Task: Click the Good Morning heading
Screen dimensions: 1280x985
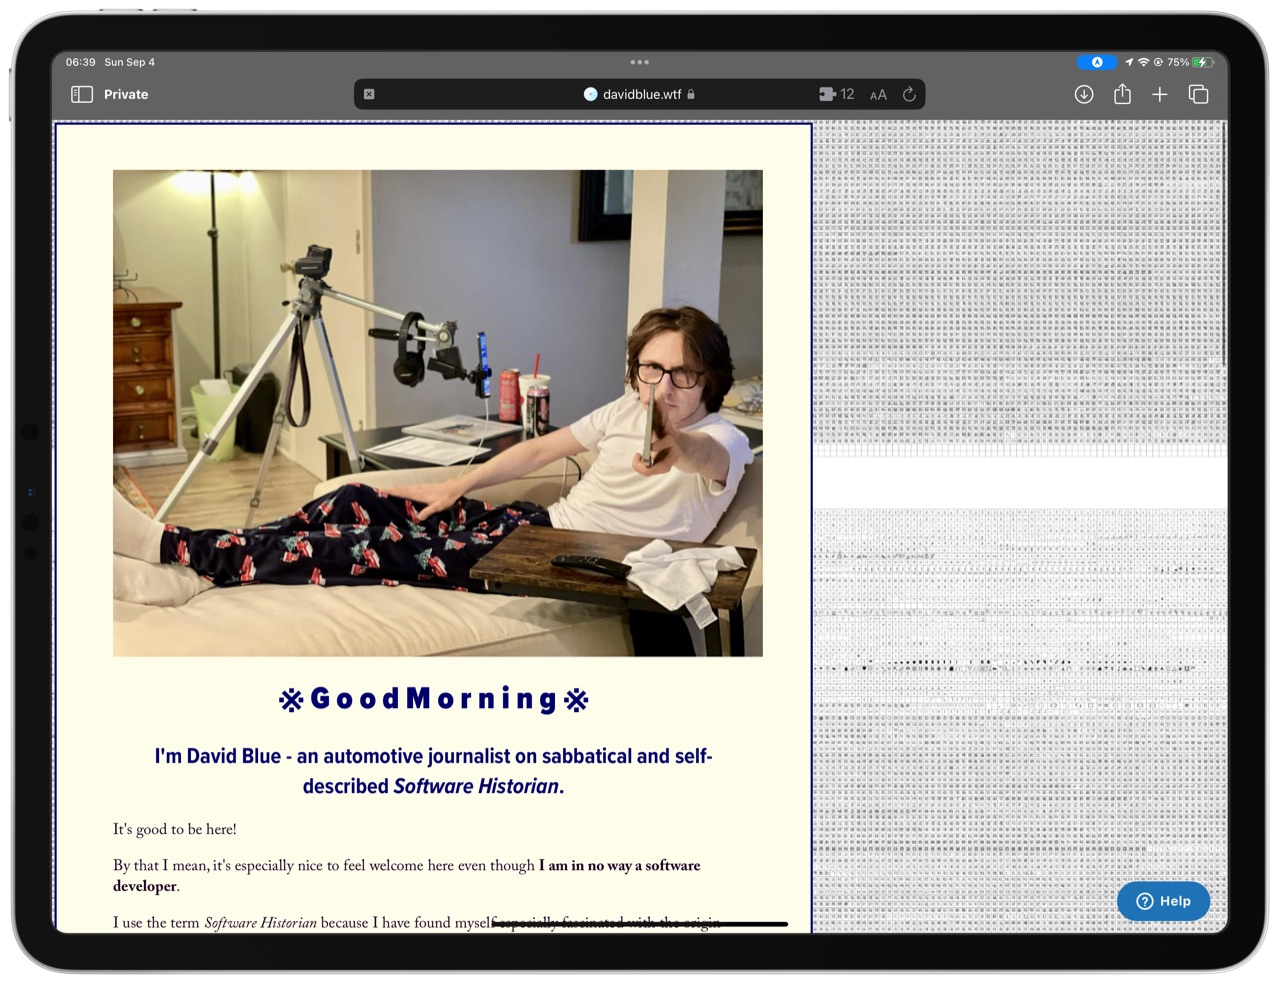Action: tap(433, 698)
